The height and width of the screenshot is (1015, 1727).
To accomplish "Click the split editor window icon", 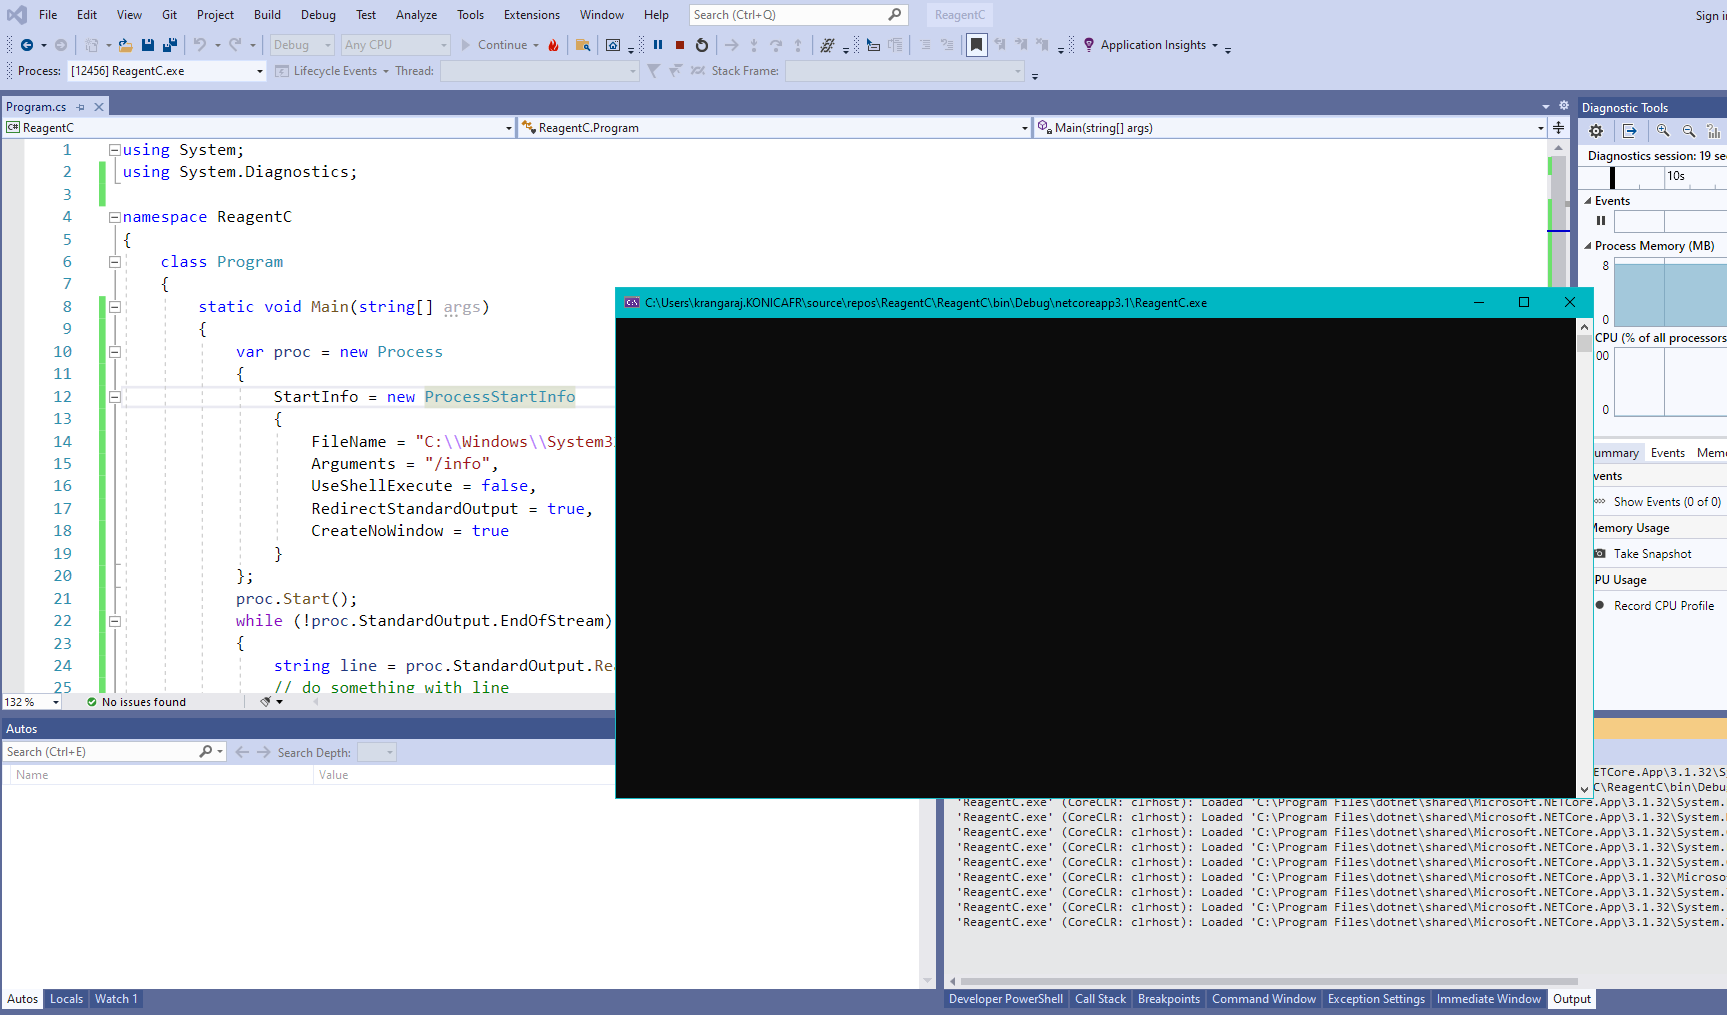I will (1558, 128).
